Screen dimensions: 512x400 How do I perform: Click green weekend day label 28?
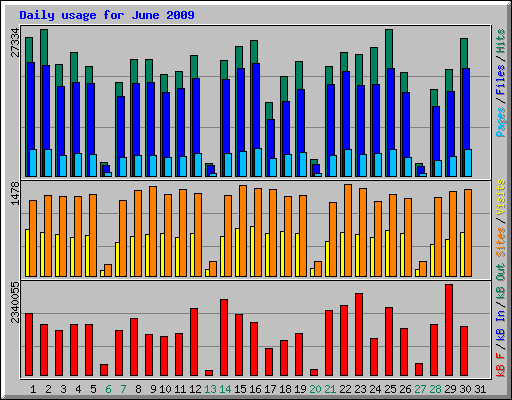coord(435,389)
